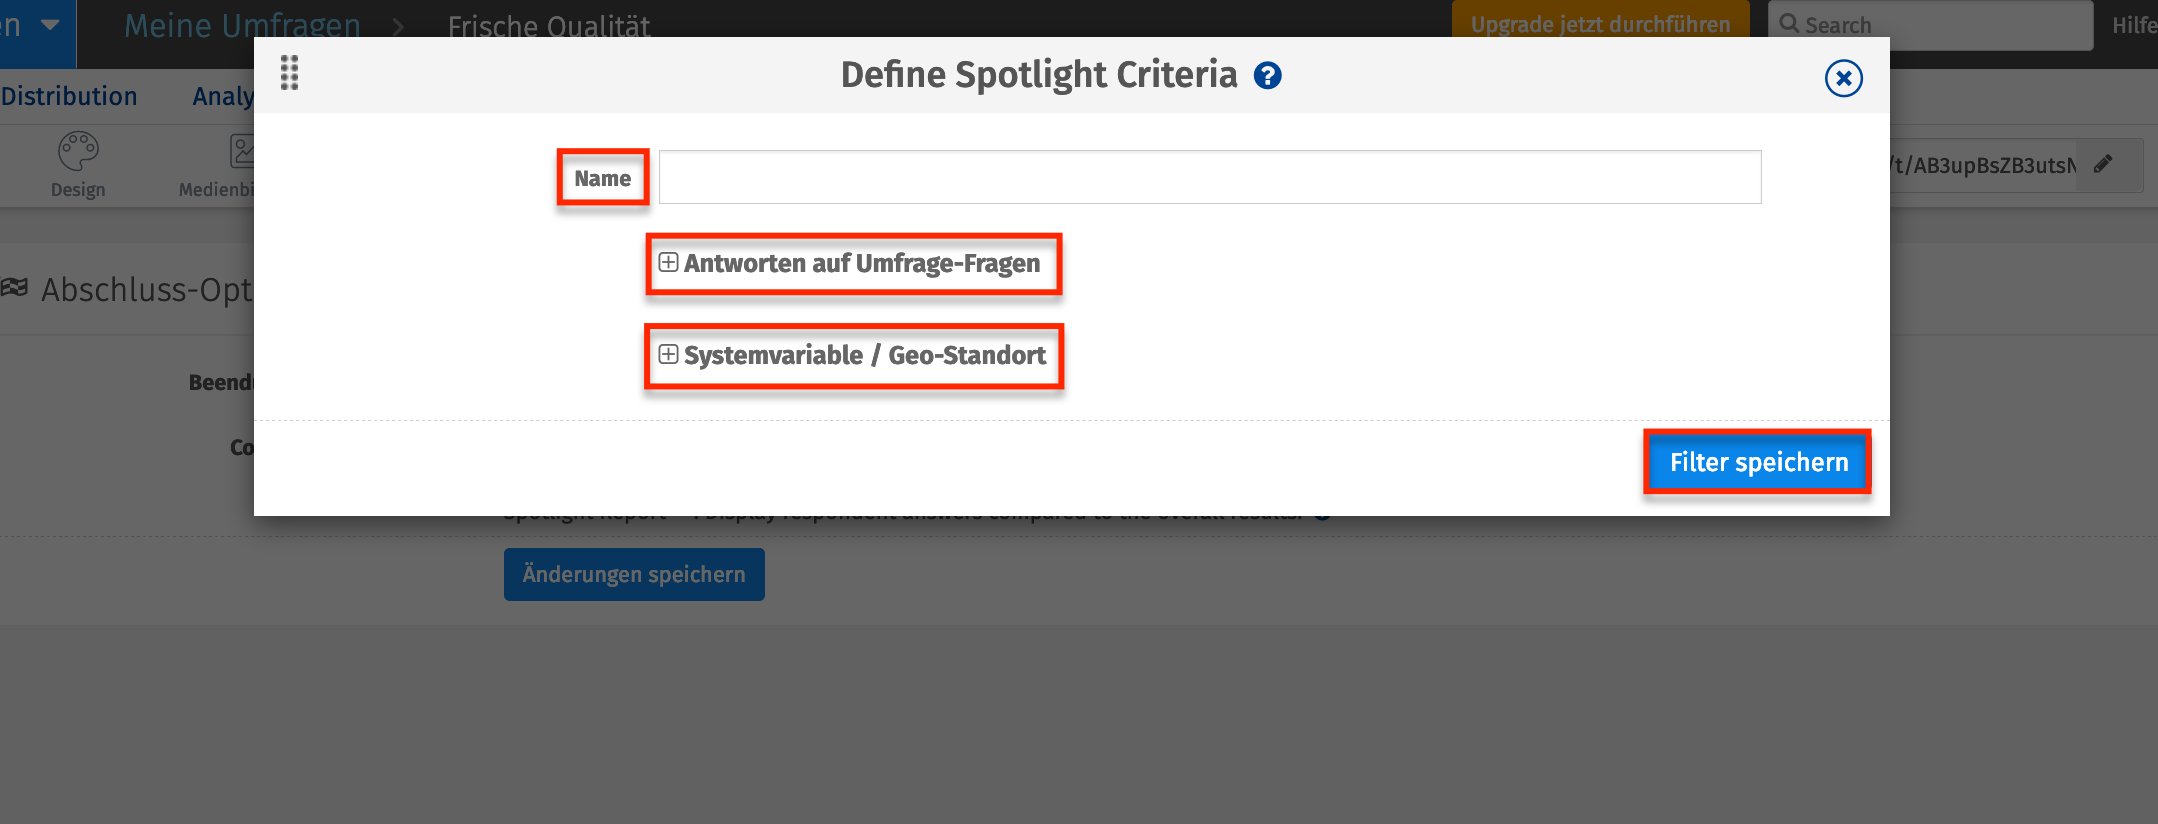Open help via the question mark beside dialog title

(x=1266, y=75)
